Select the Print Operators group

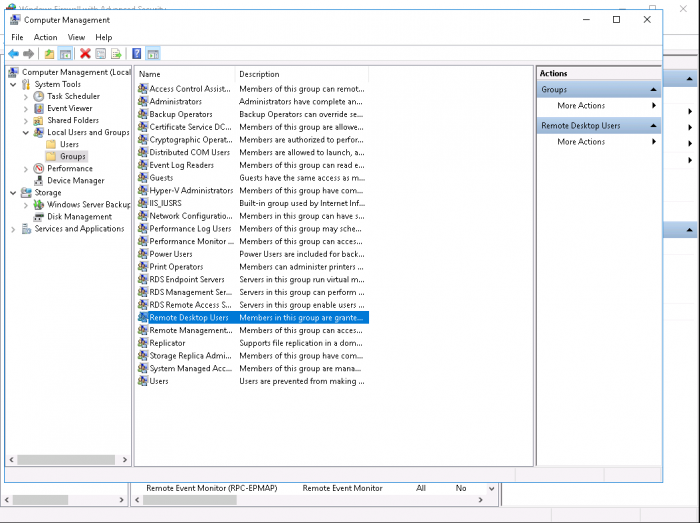click(x=176, y=267)
